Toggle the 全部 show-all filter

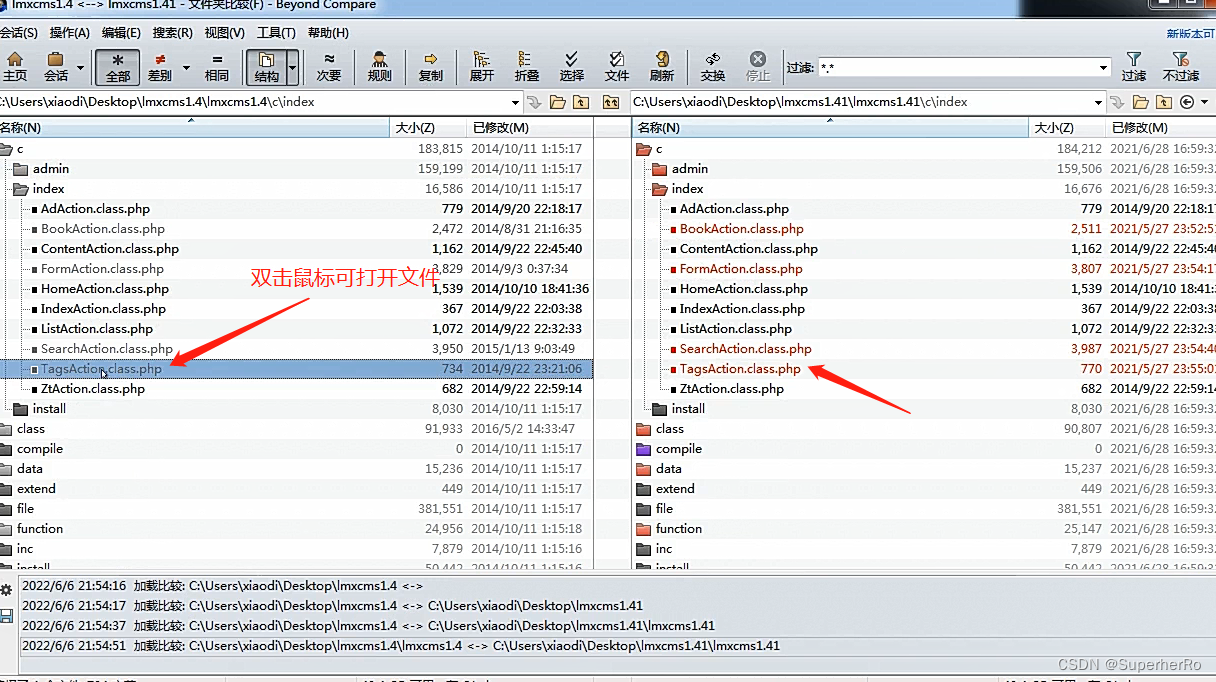118,66
